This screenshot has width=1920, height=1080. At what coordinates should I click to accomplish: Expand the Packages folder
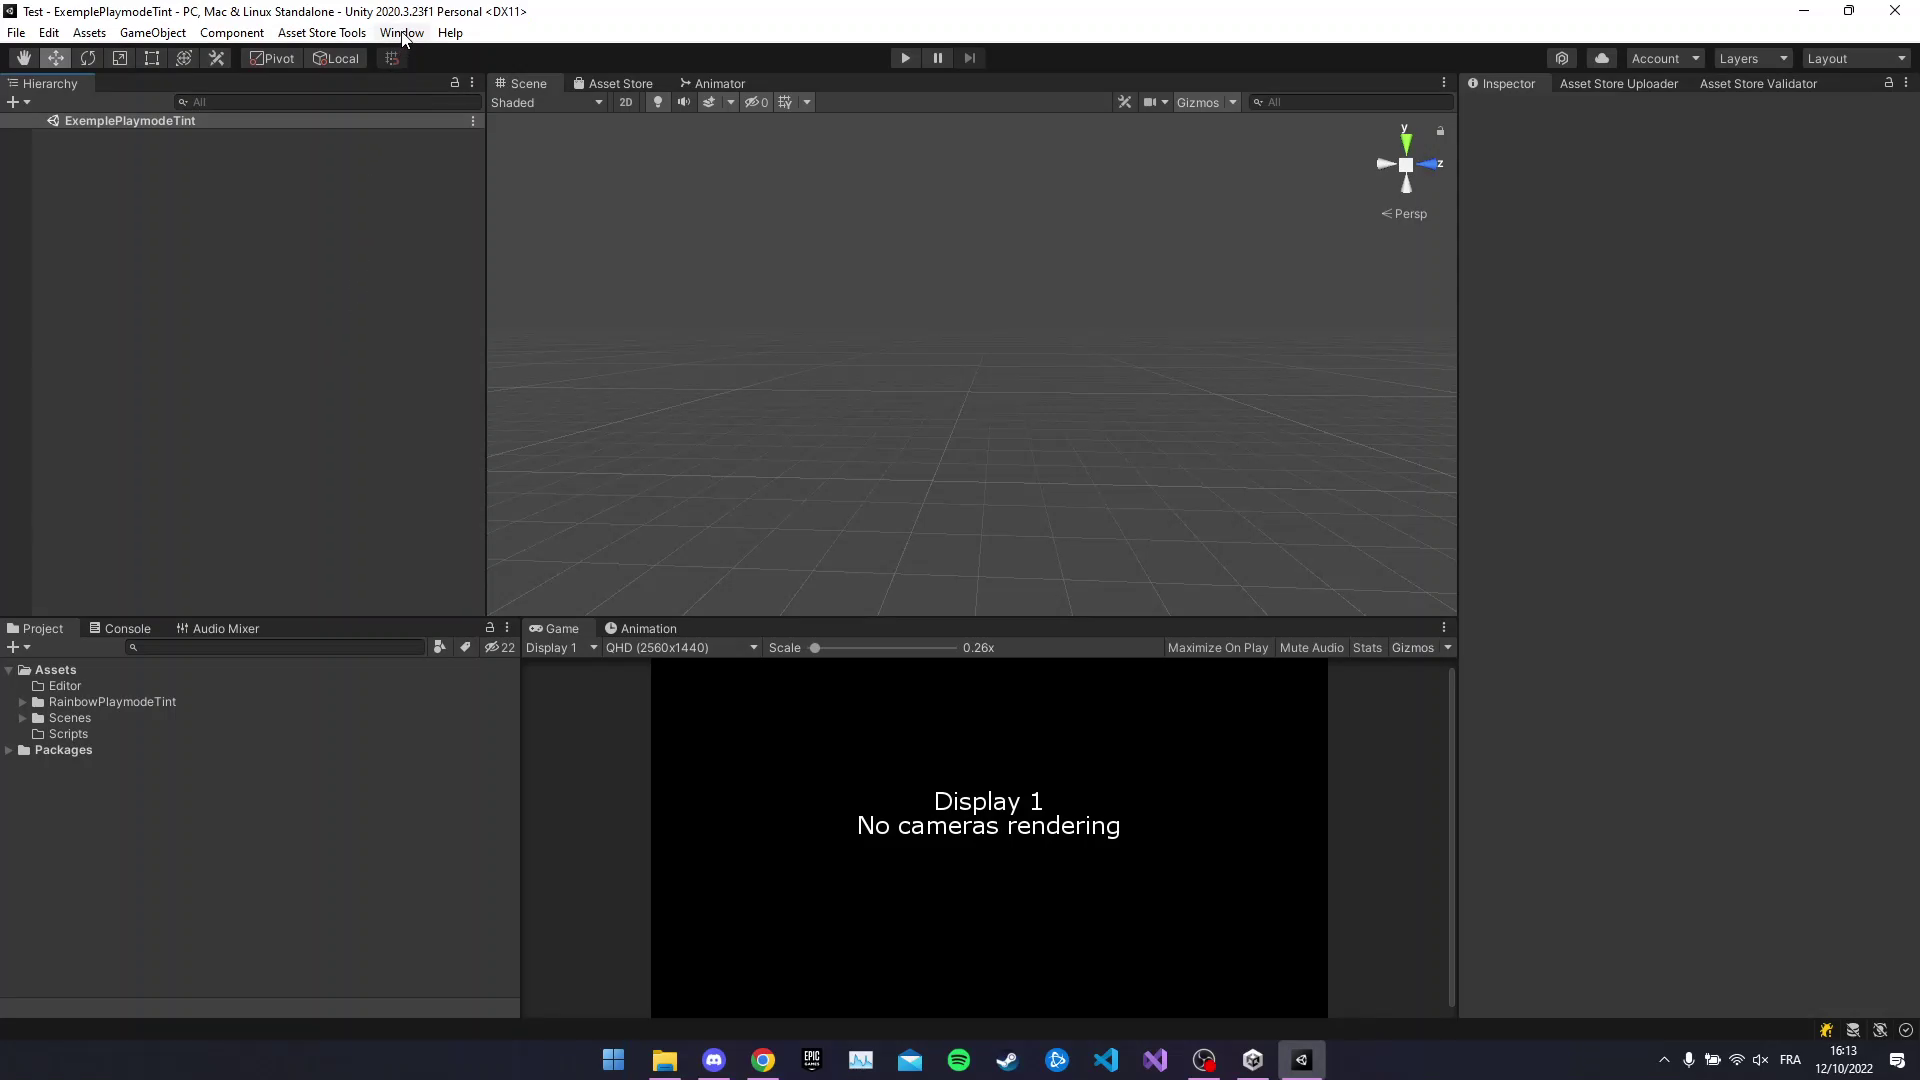click(x=9, y=750)
